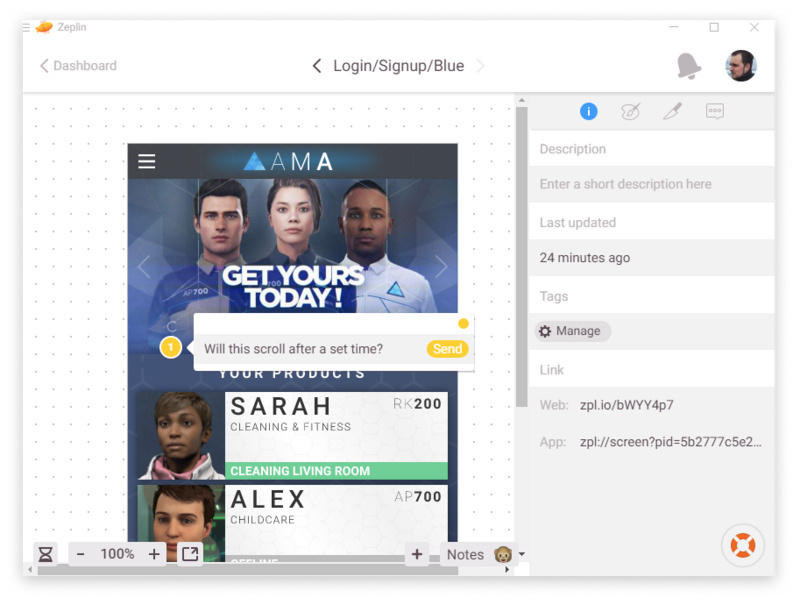Click scroll up arrow of canvas
Viewport: 800px width, 605px height.
point(521,100)
